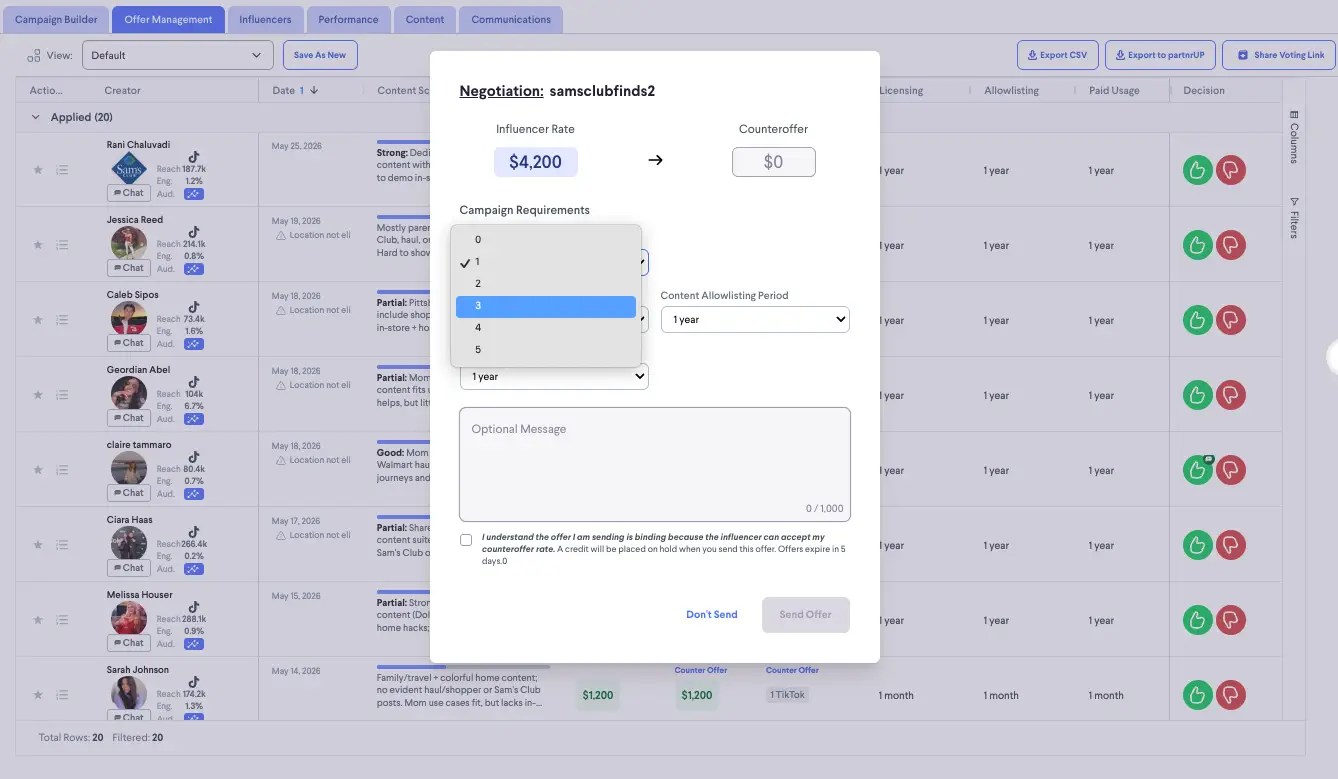Click Geordian Abel's profile thumbnail
Image resolution: width=1338 pixels, height=779 pixels.
(129, 393)
